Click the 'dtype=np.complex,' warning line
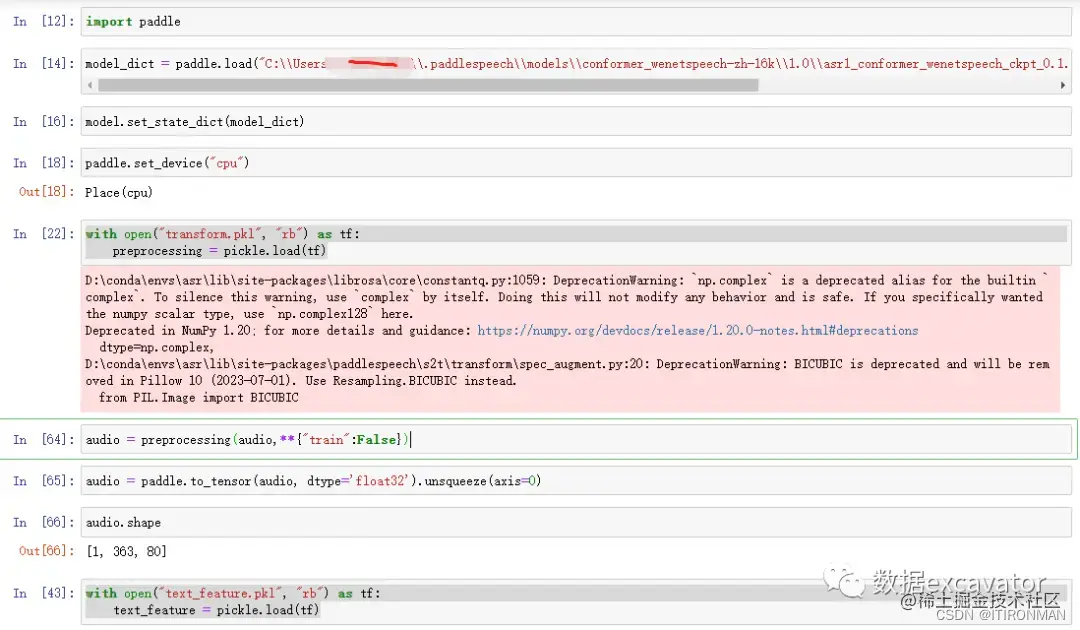The width and height of the screenshot is (1080, 630). (x=156, y=347)
